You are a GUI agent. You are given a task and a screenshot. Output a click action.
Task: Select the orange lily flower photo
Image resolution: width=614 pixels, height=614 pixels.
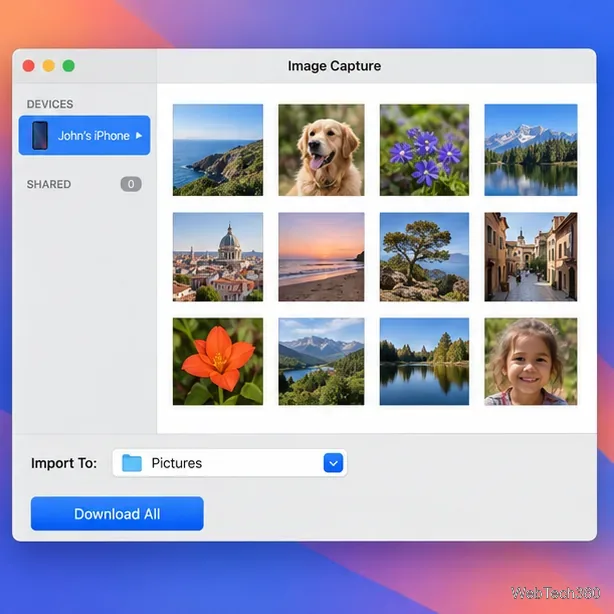(x=218, y=361)
